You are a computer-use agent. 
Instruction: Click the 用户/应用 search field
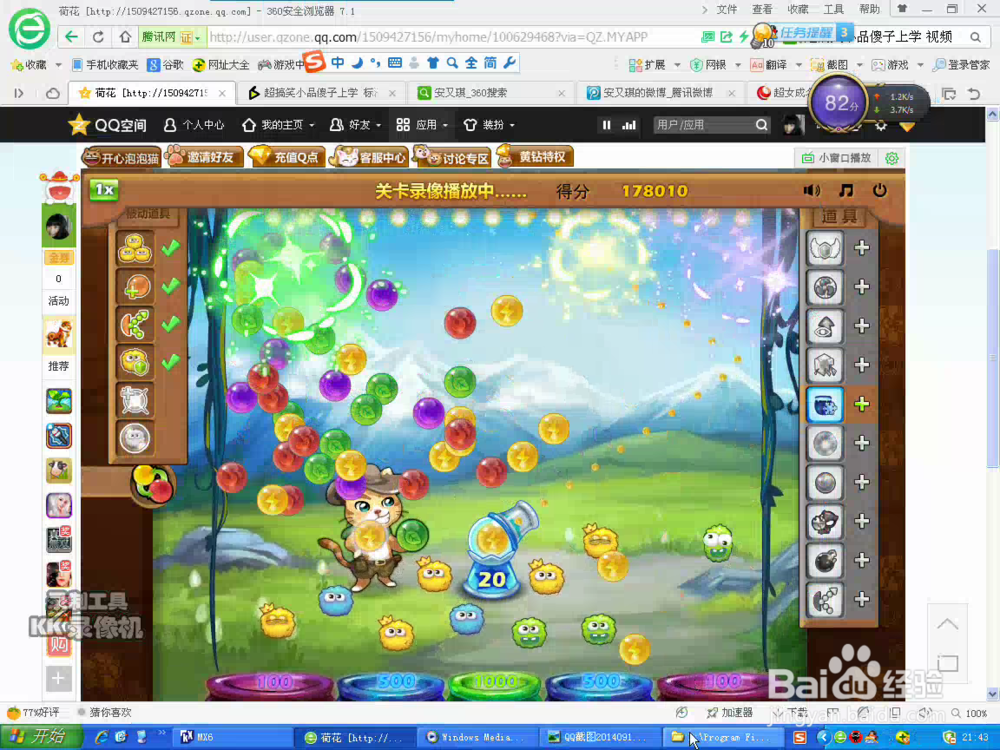[x=705, y=125]
